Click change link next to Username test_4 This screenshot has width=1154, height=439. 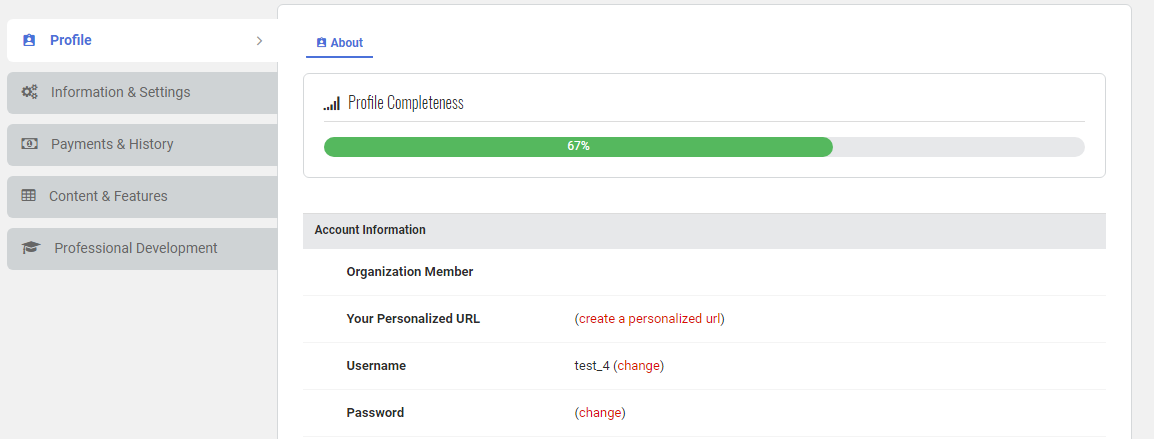pyautogui.click(x=639, y=366)
